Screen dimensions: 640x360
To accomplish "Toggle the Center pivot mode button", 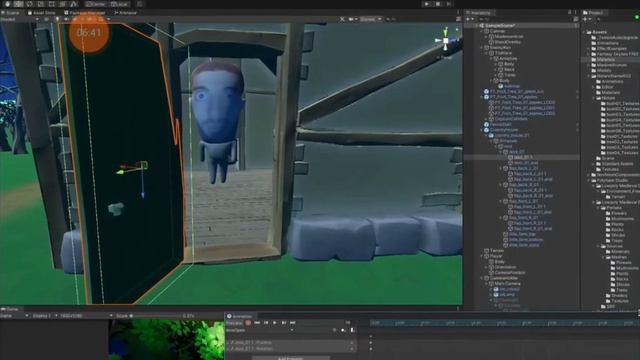I will pos(96,4).
